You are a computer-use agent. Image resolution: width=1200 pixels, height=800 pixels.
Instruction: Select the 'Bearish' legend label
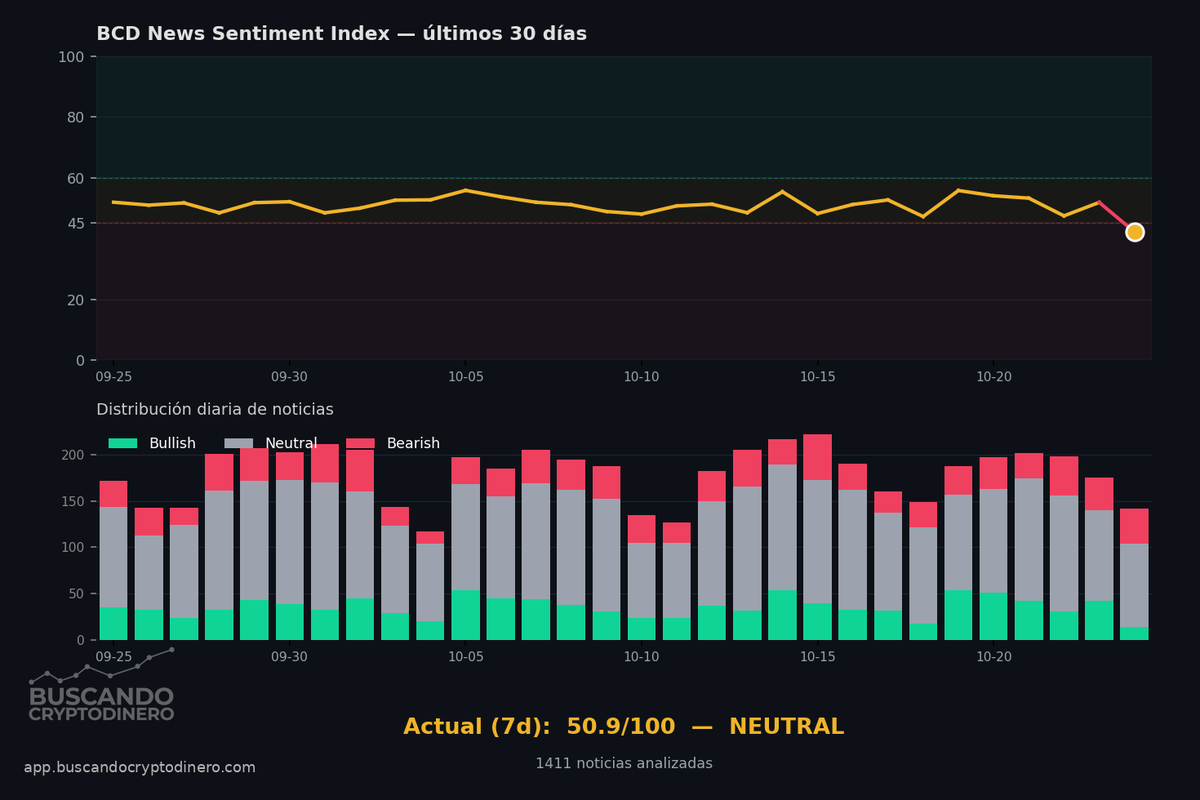point(413,443)
